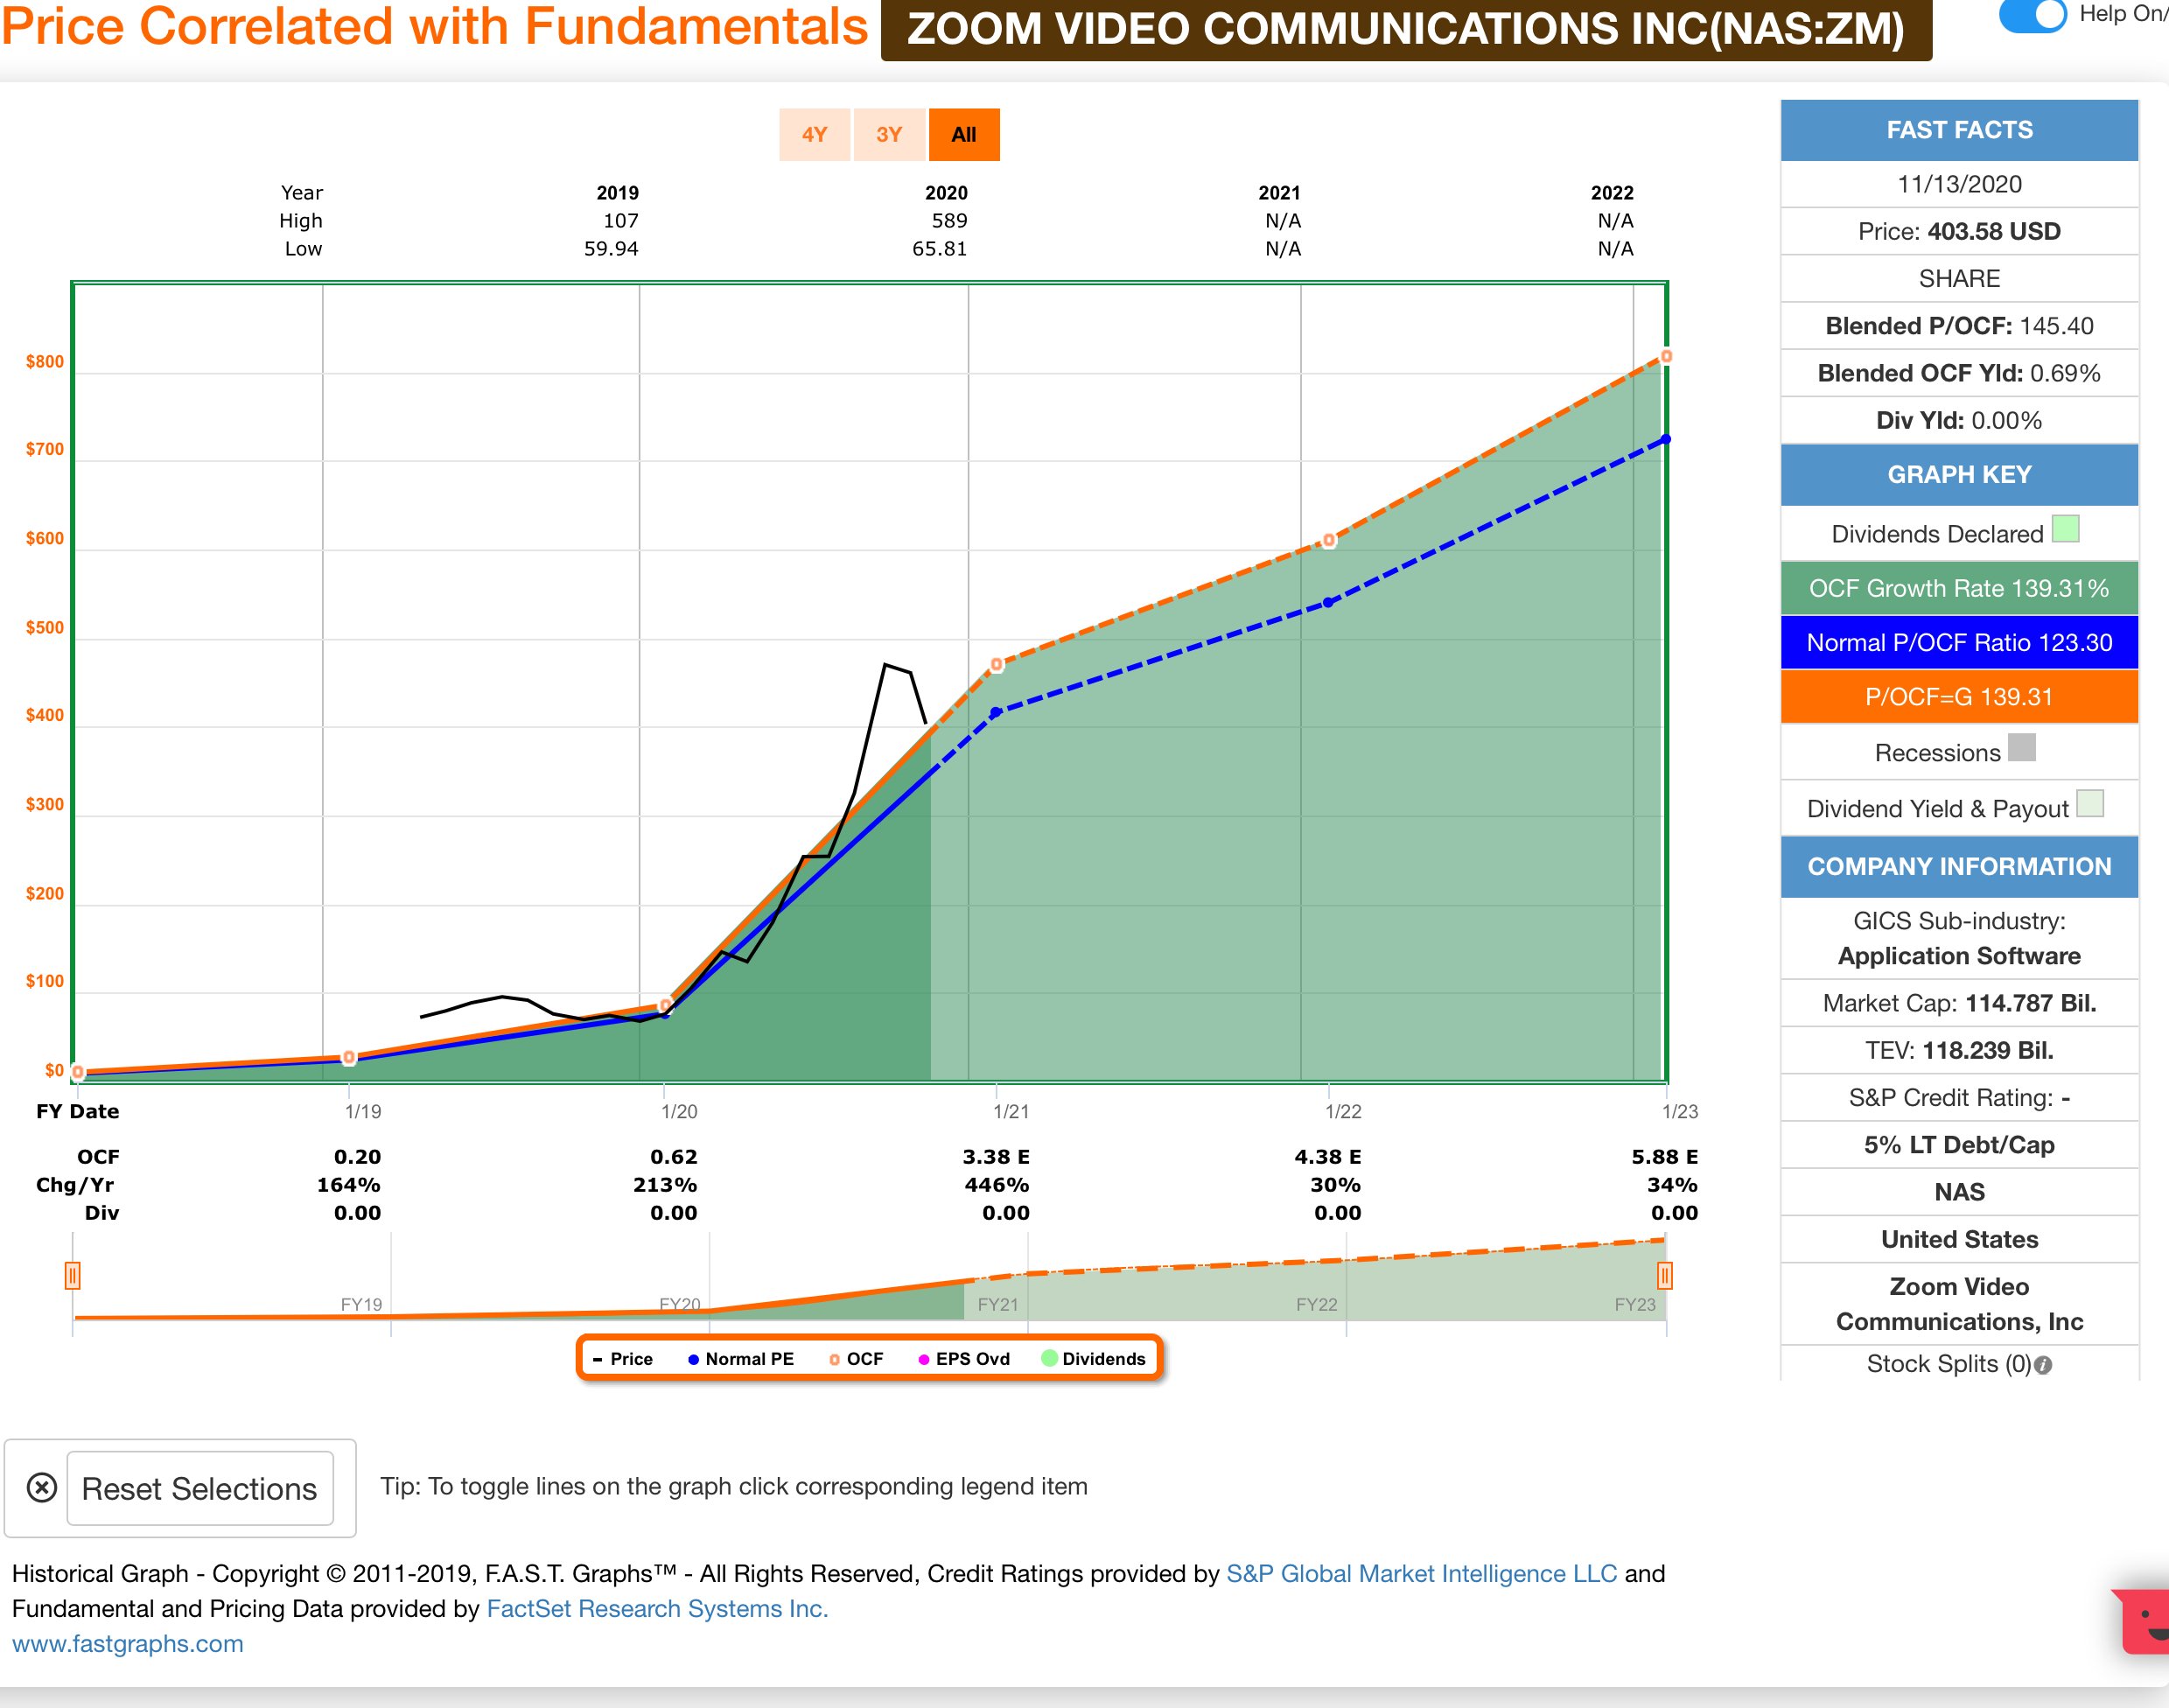Click the circled X reset icon
The height and width of the screenshot is (1708, 2169).
click(41, 1488)
